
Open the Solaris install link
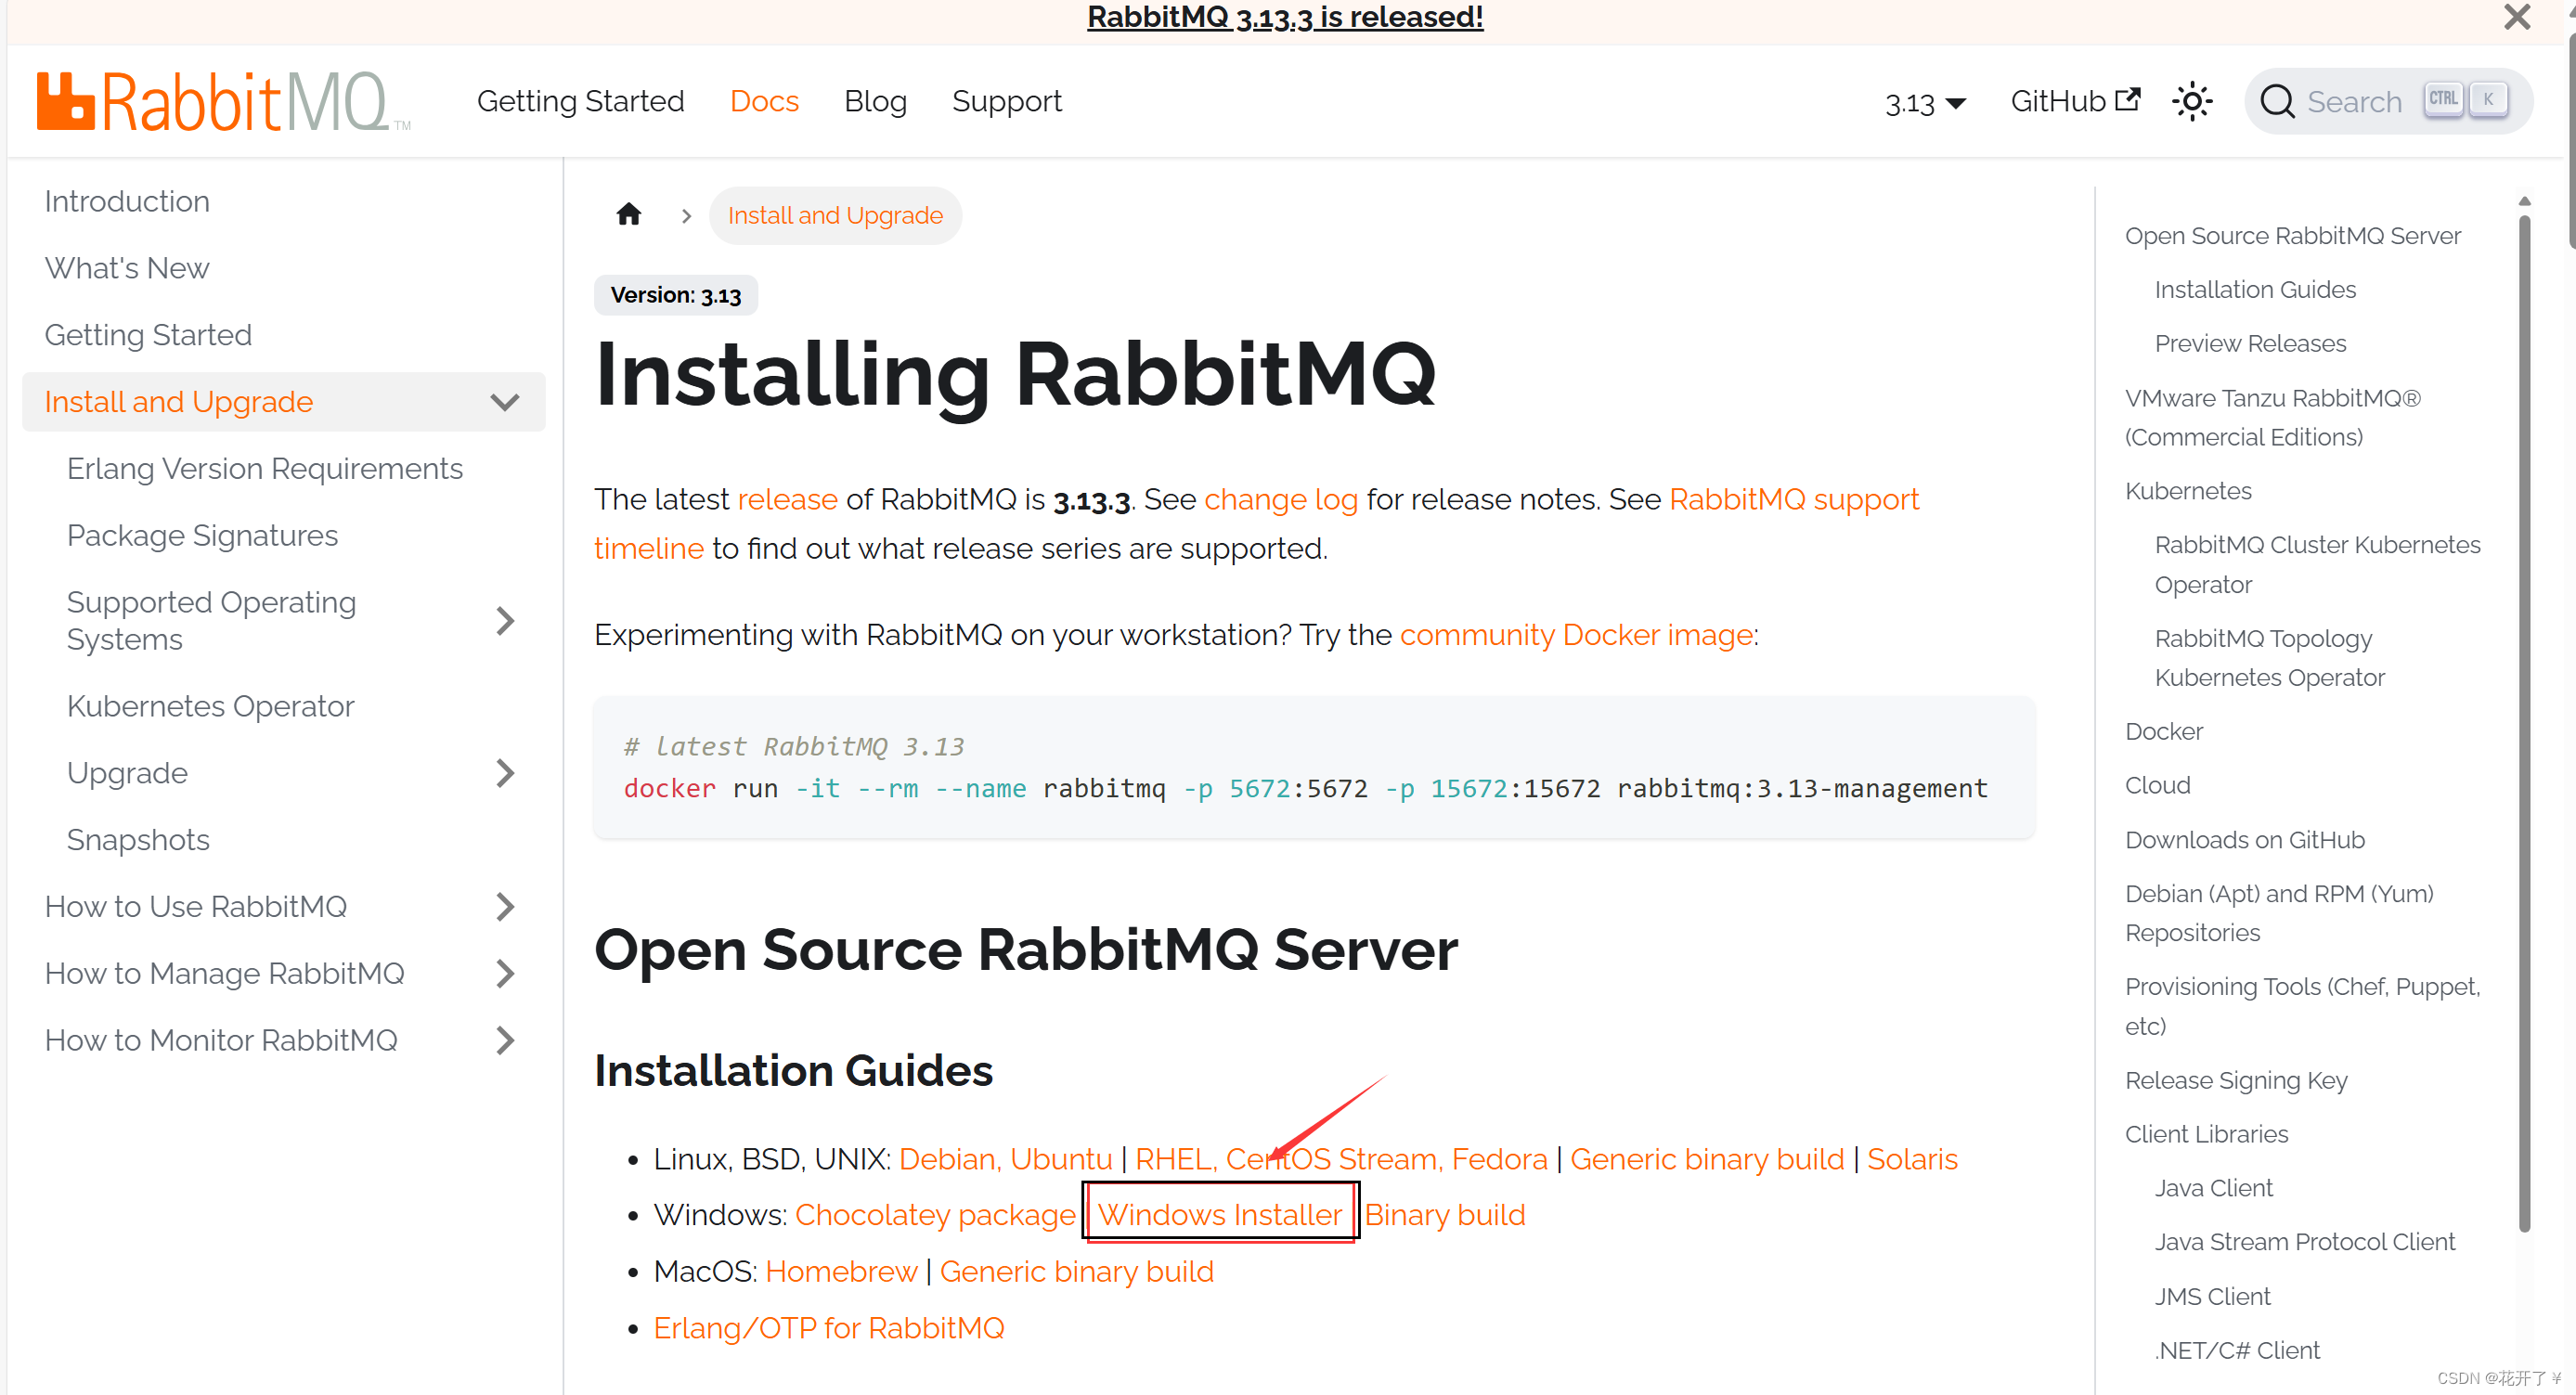[x=1912, y=1159]
